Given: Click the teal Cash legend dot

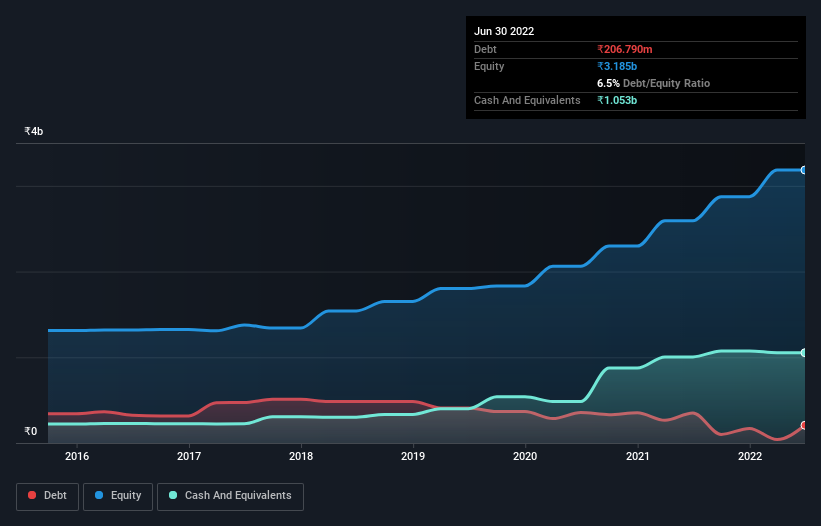Looking at the screenshot, I should pos(173,495).
